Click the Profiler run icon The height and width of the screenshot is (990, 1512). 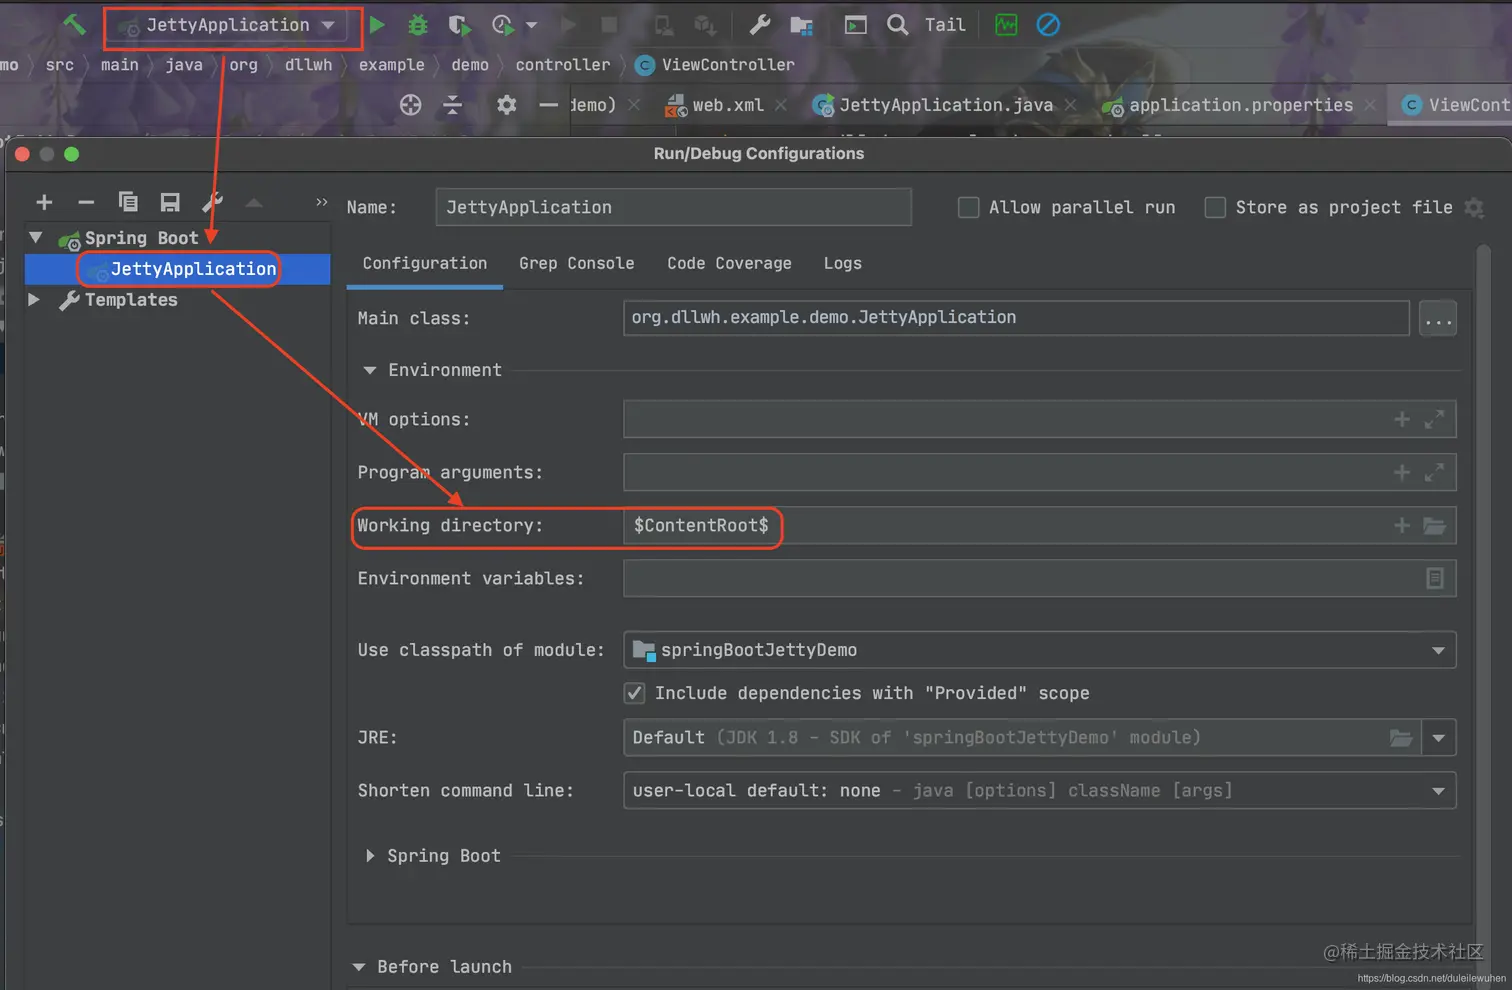point(503,25)
